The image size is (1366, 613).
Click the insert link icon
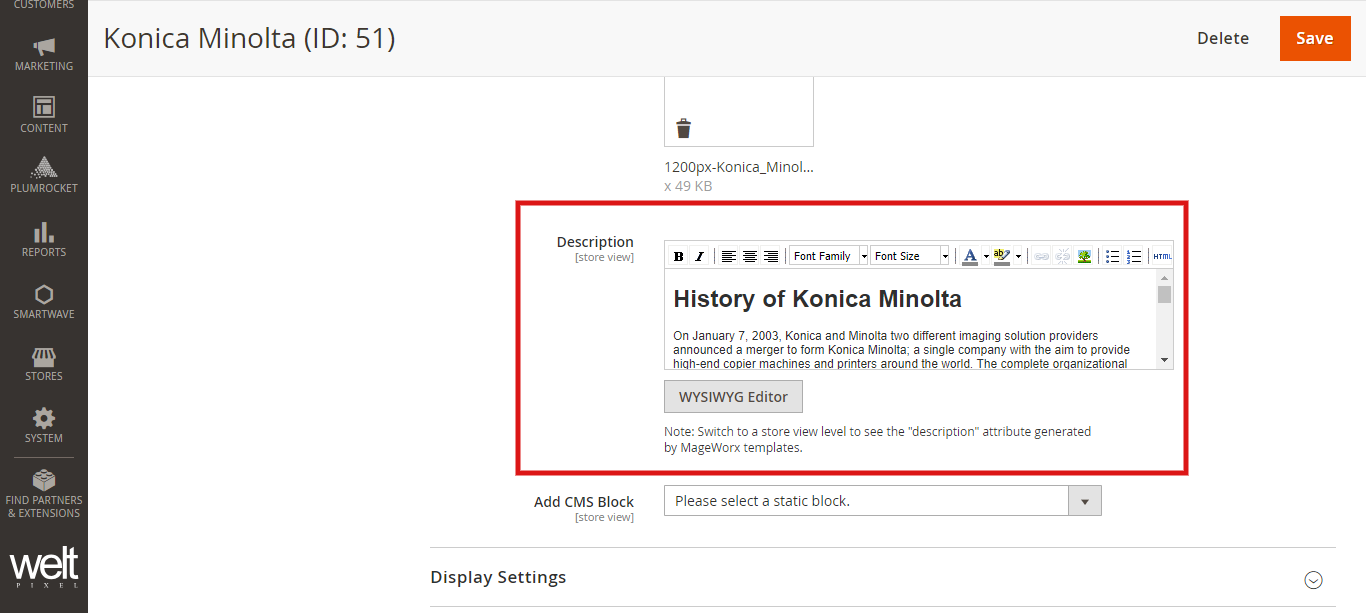pos(1041,257)
